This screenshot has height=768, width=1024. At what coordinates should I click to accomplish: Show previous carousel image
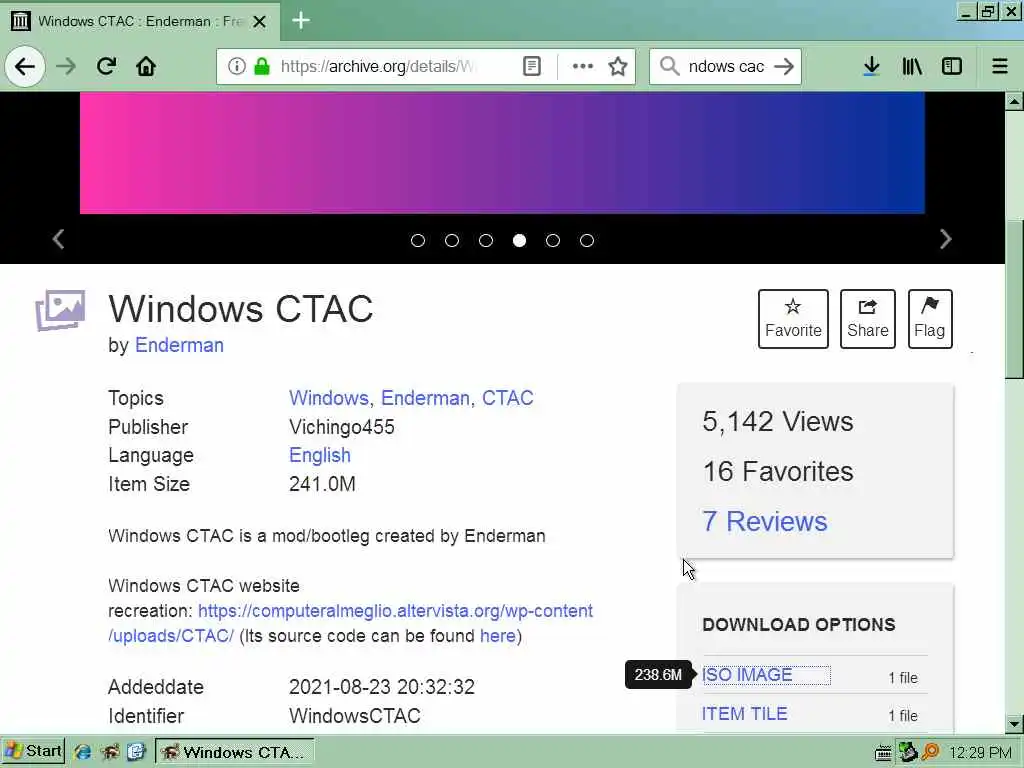click(x=59, y=239)
